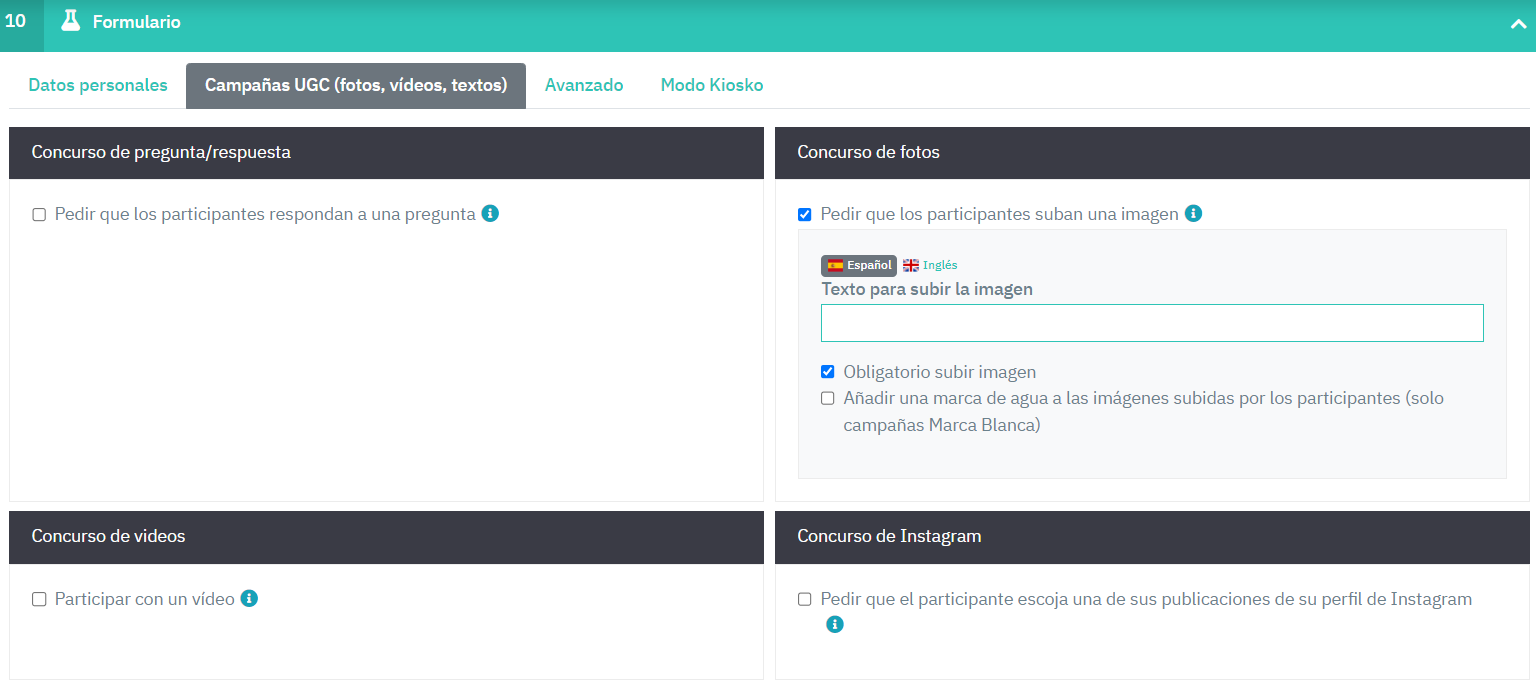Click the info icon beside 'respondan a una pregunta'
This screenshot has width=1536, height=690.
[x=490, y=213]
